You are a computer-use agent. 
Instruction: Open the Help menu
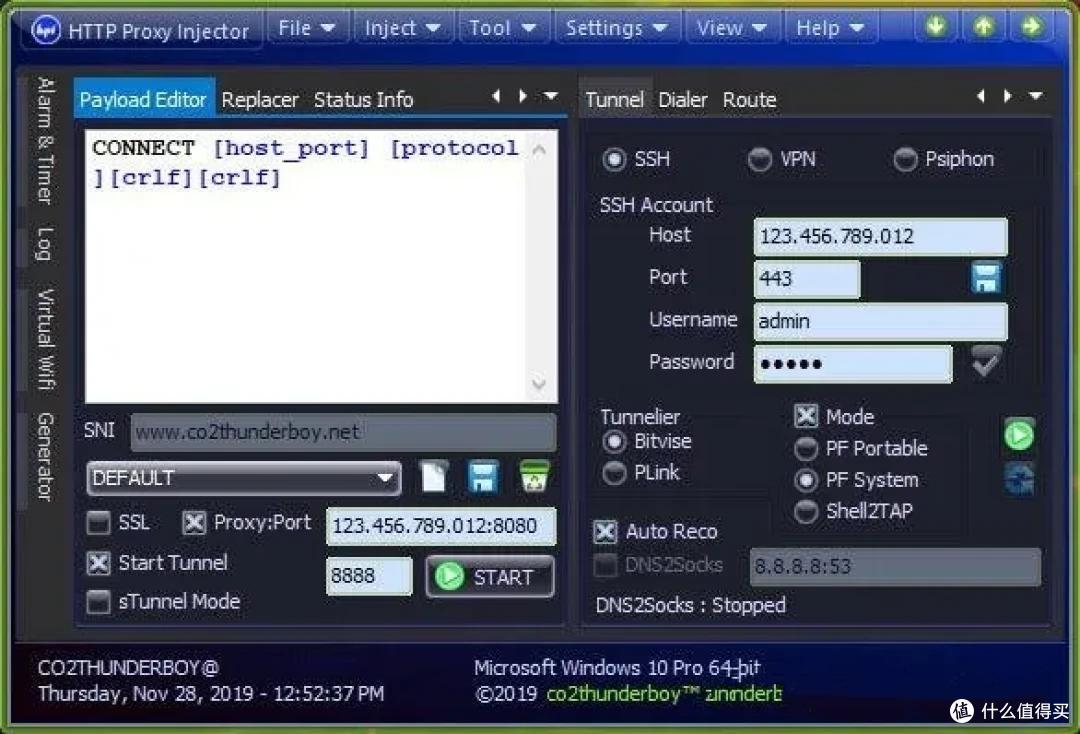[830, 28]
